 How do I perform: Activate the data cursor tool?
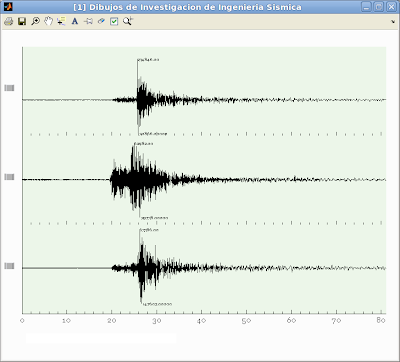[x=61, y=22]
